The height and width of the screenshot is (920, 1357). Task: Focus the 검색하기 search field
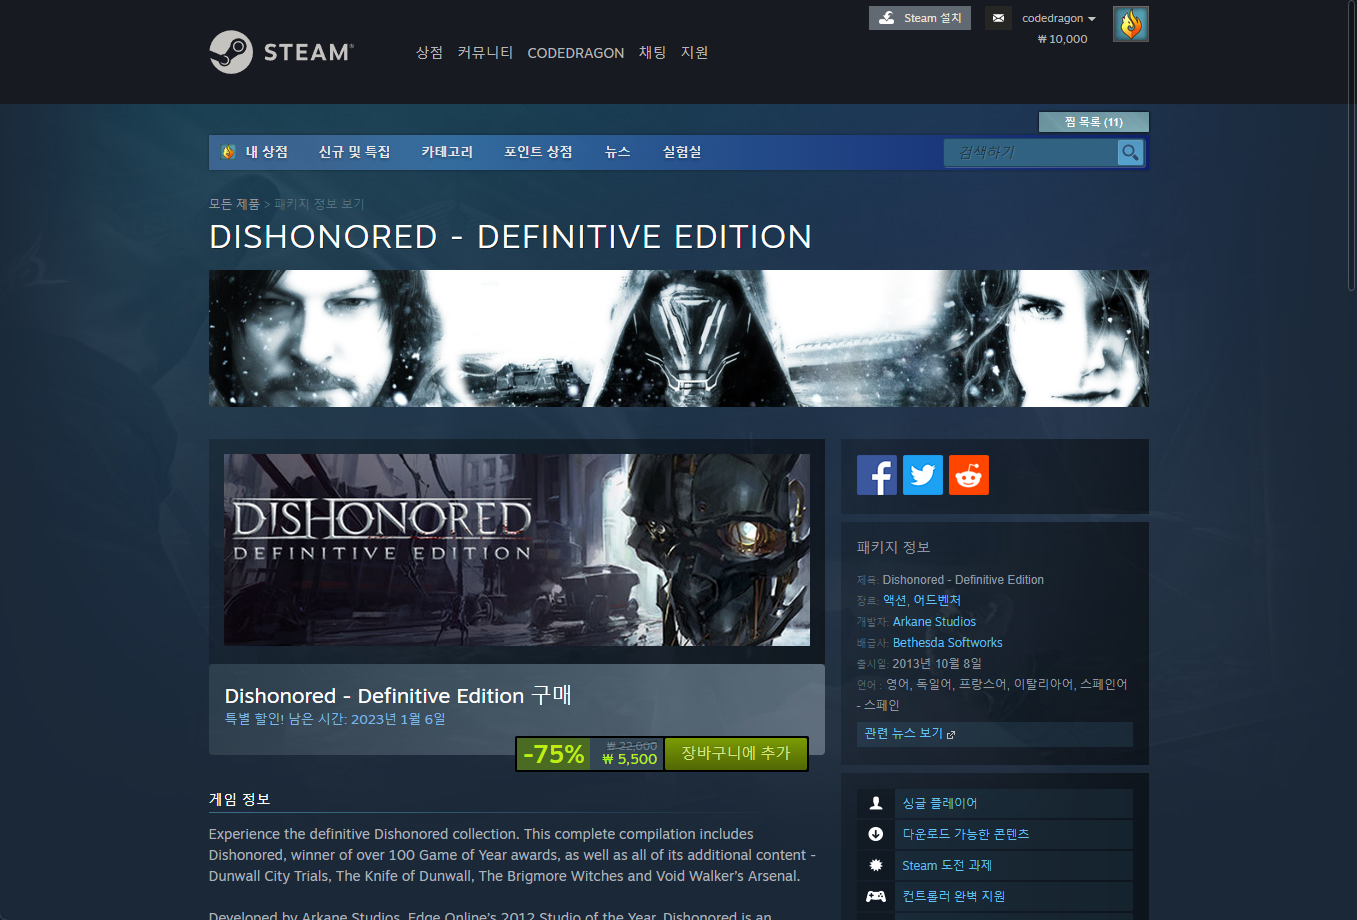point(1031,152)
